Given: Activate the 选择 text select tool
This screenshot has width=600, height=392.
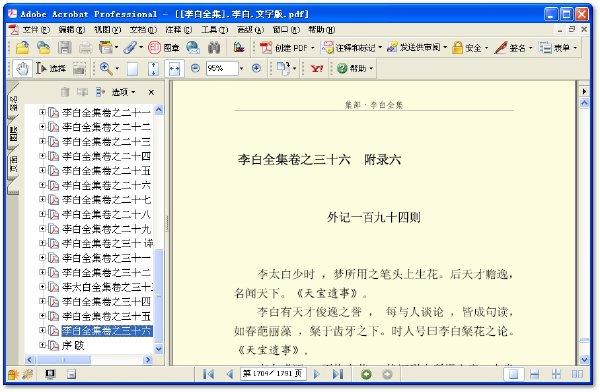Looking at the screenshot, I should coord(51,69).
